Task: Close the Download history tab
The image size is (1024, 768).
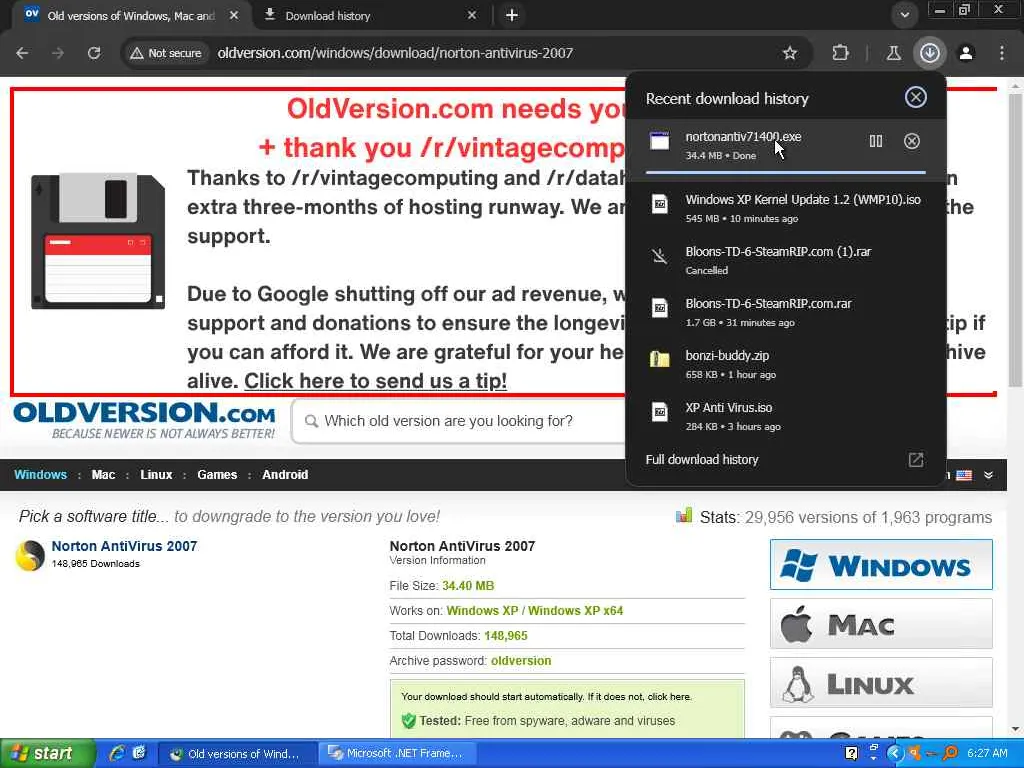Action: coord(472,15)
